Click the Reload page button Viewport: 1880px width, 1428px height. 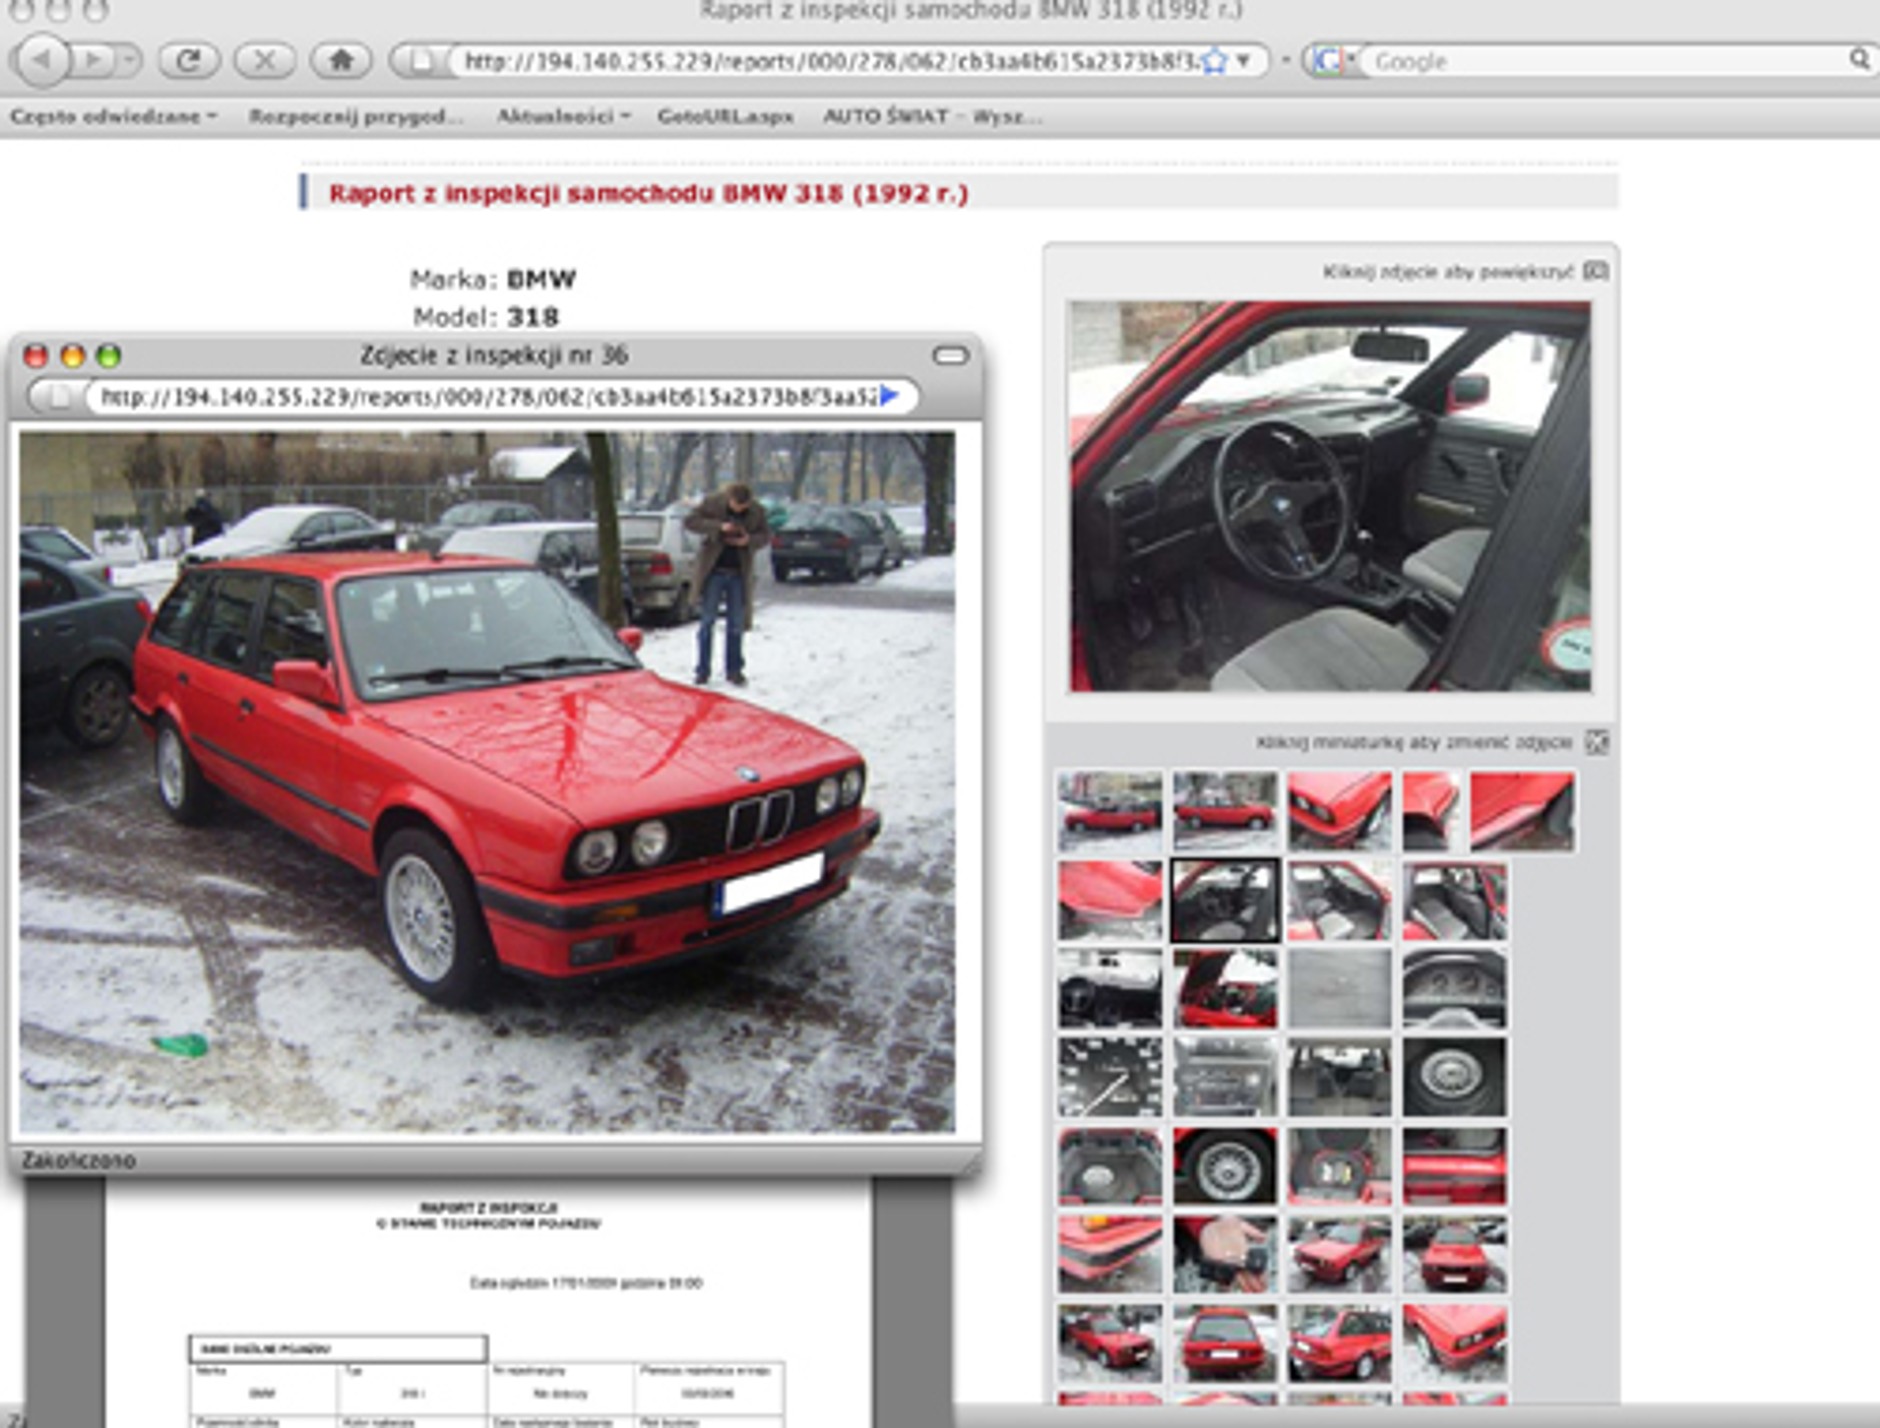(188, 60)
